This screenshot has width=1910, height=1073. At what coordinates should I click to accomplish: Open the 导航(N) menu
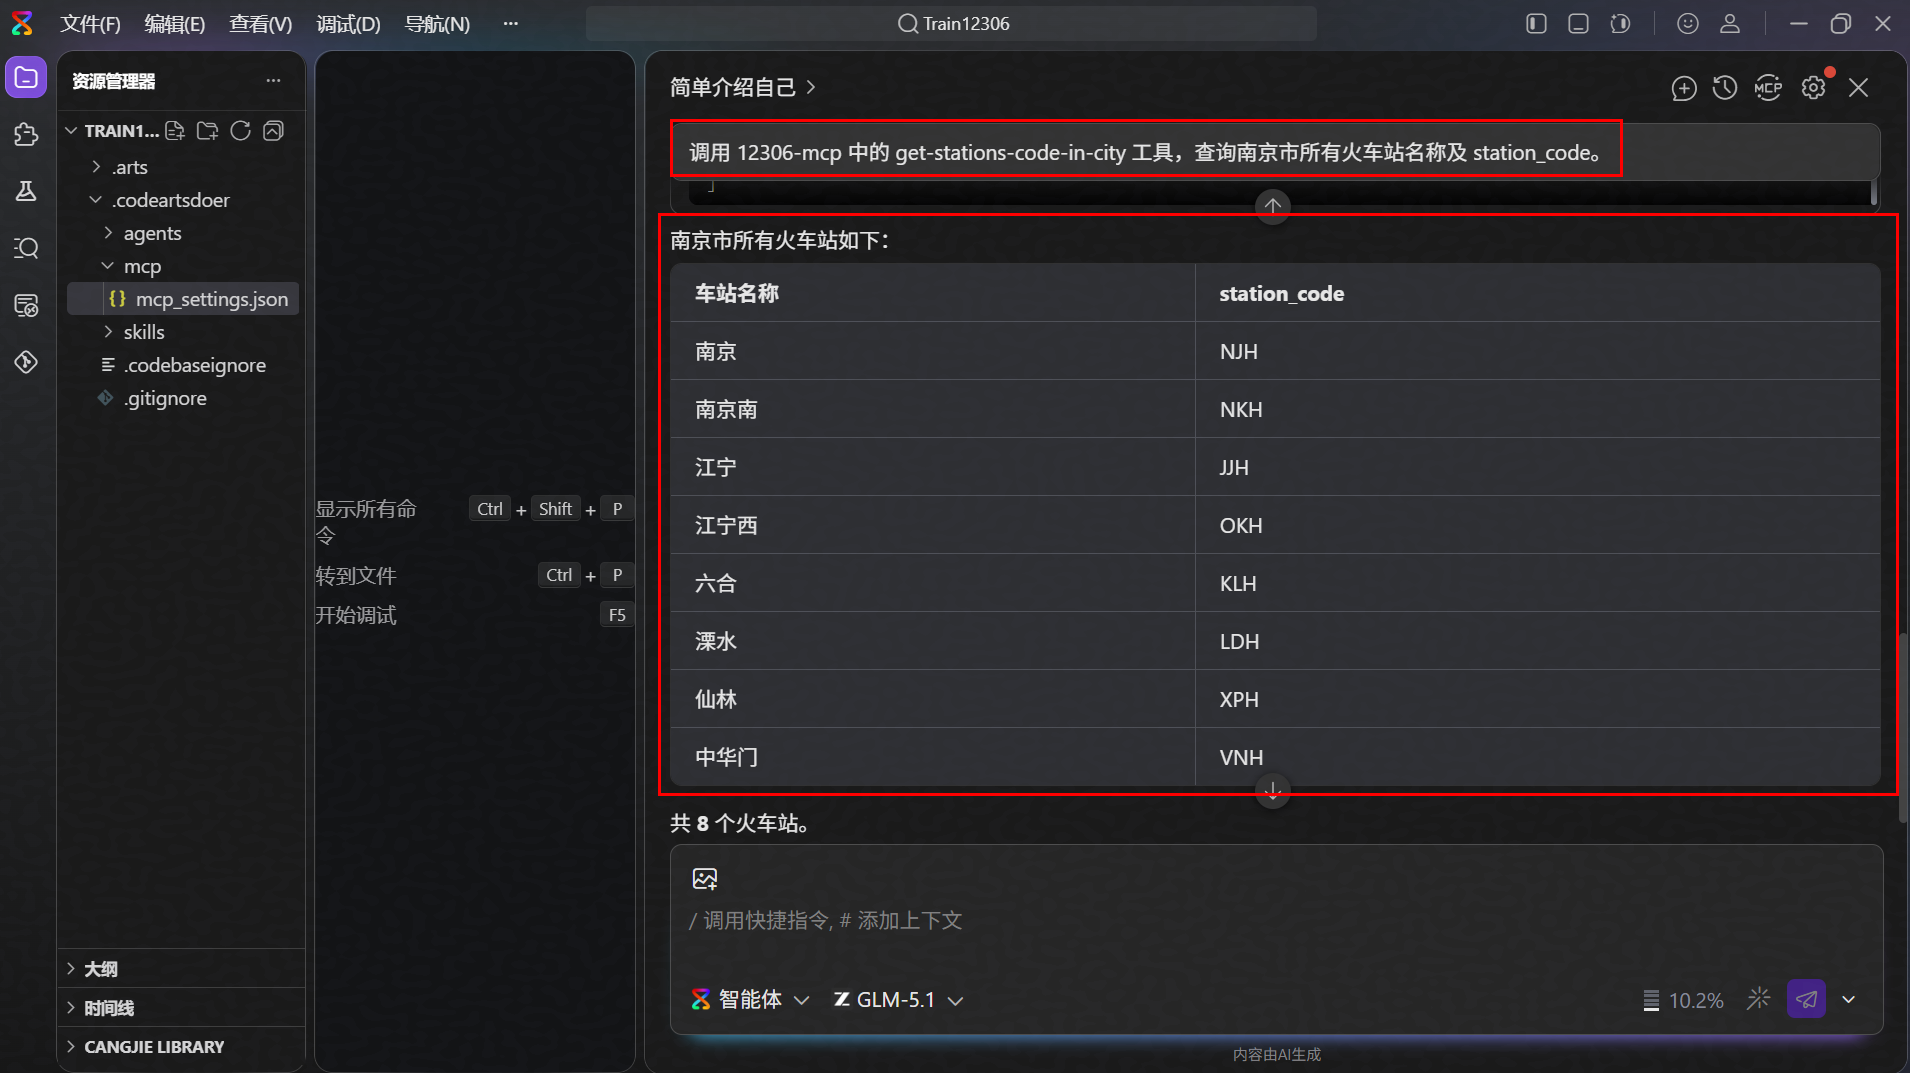point(437,24)
